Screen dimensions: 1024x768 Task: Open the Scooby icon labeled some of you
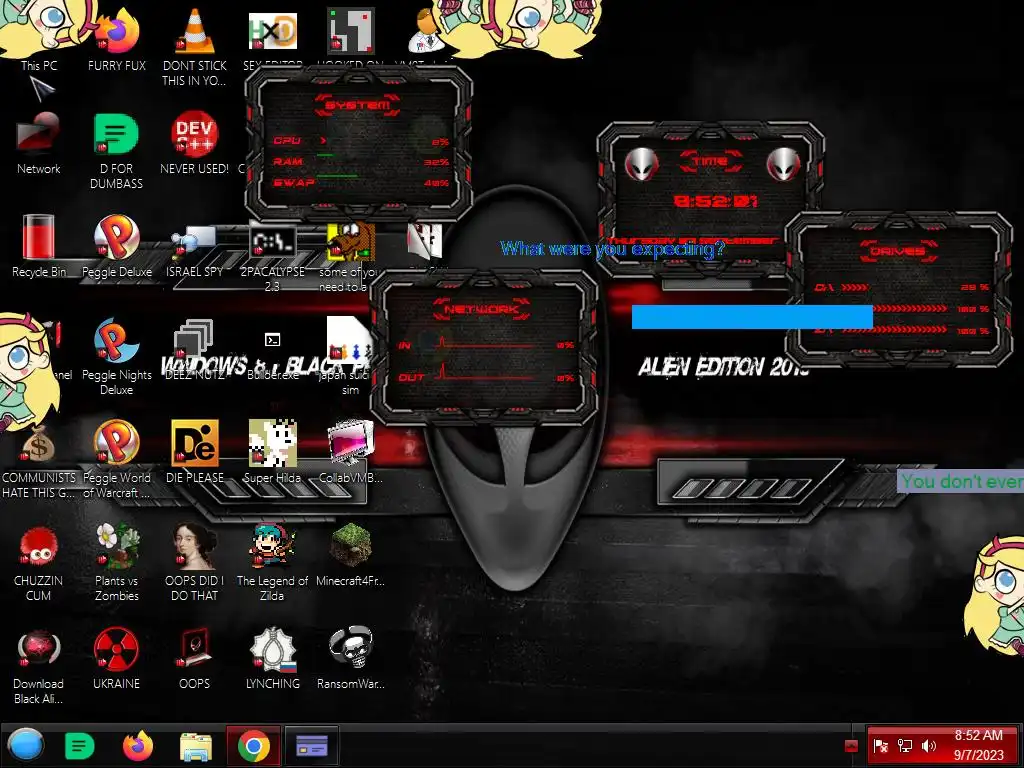351,256
